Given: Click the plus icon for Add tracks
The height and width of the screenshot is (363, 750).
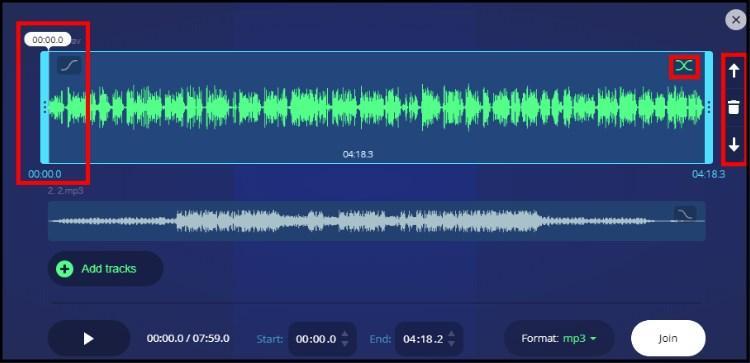Looking at the screenshot, I should 65,269.
